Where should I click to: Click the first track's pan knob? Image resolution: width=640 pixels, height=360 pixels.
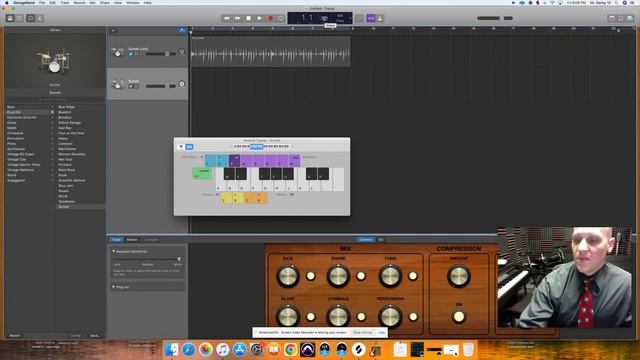click(x=182, y=52)
